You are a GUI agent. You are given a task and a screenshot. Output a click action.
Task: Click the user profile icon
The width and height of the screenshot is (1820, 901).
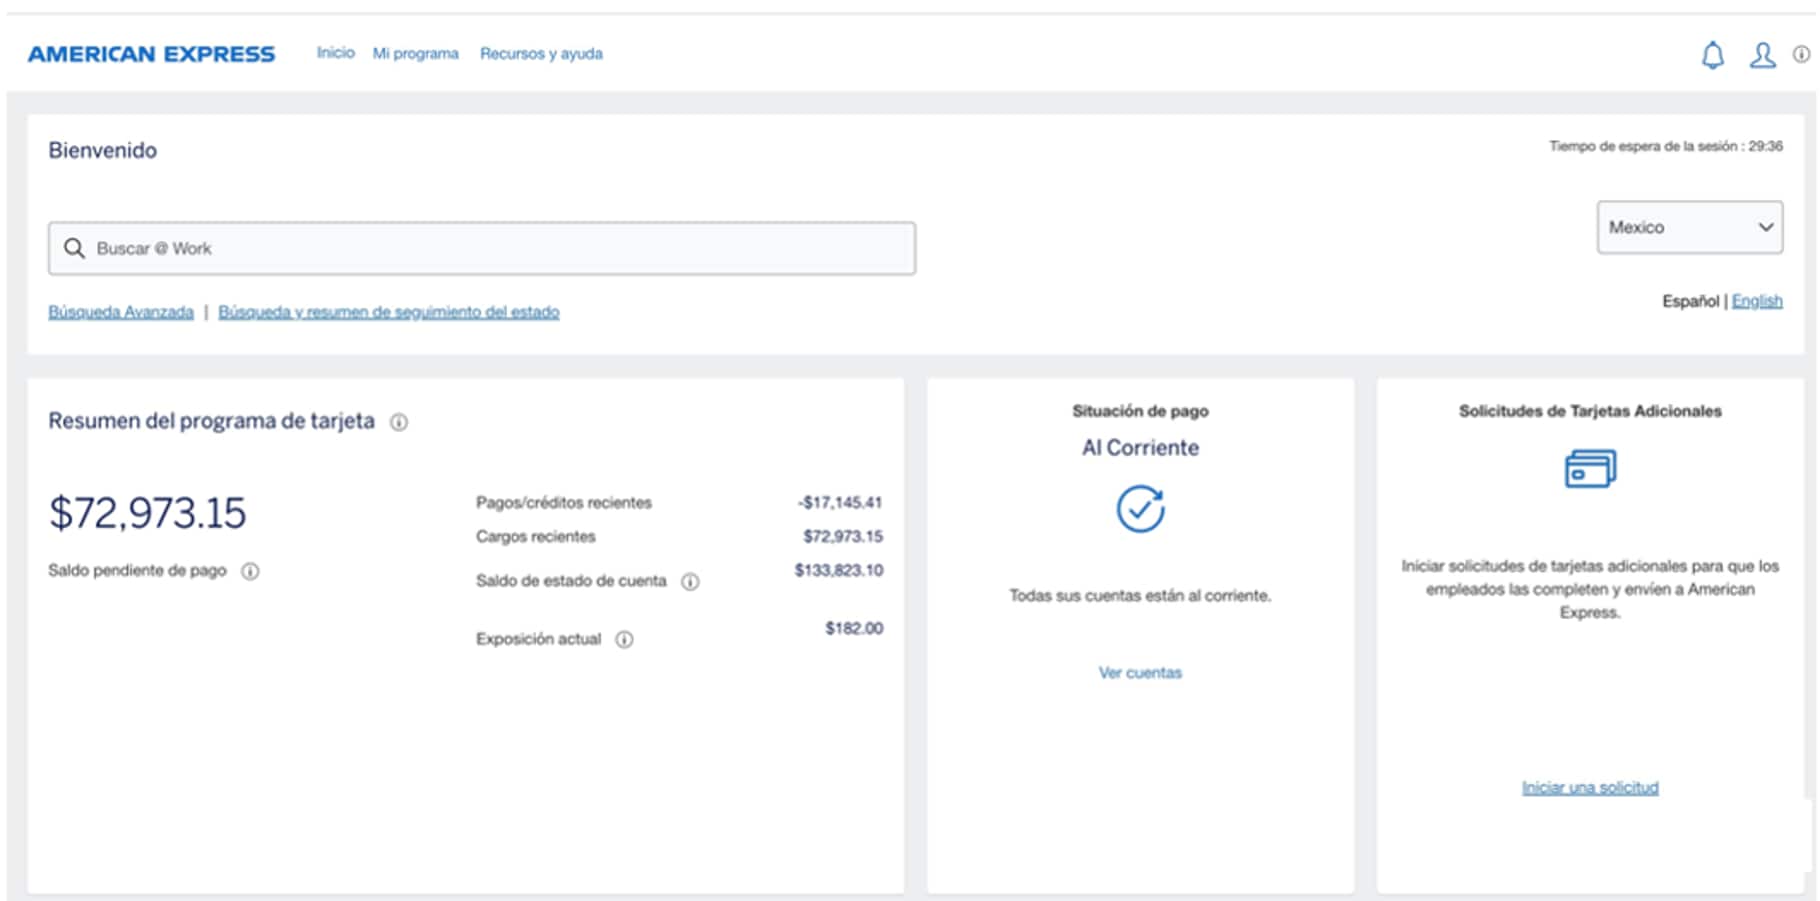pos(1762,55)
